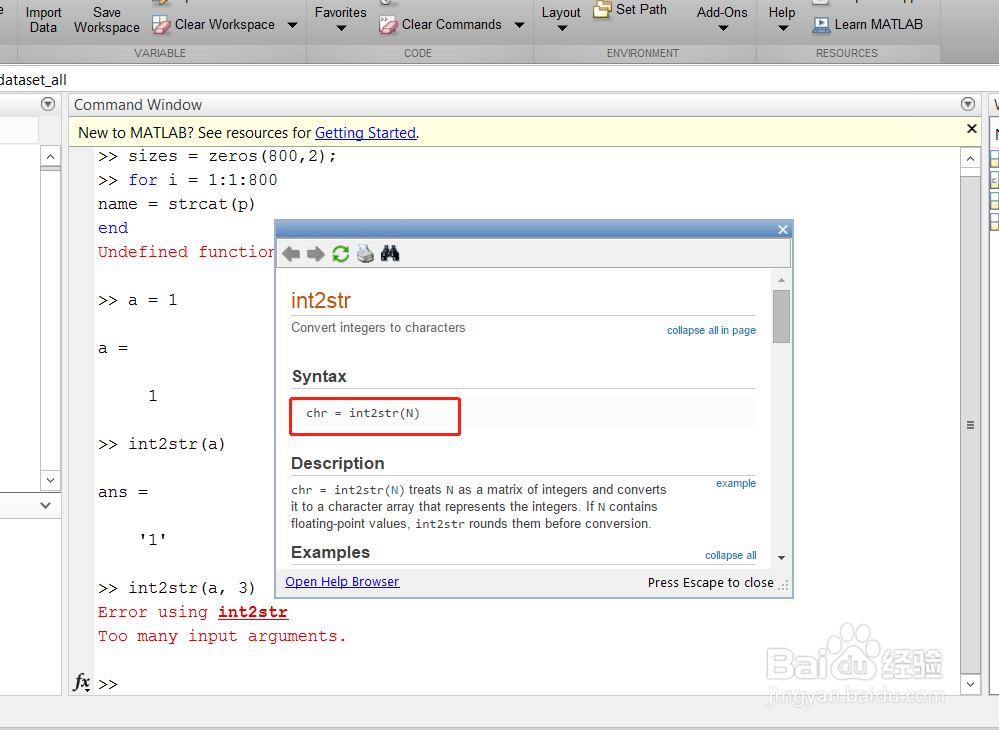The image size is (999, 730).
Task: Click help popup resize grip corner
Action: pos(784,585)
